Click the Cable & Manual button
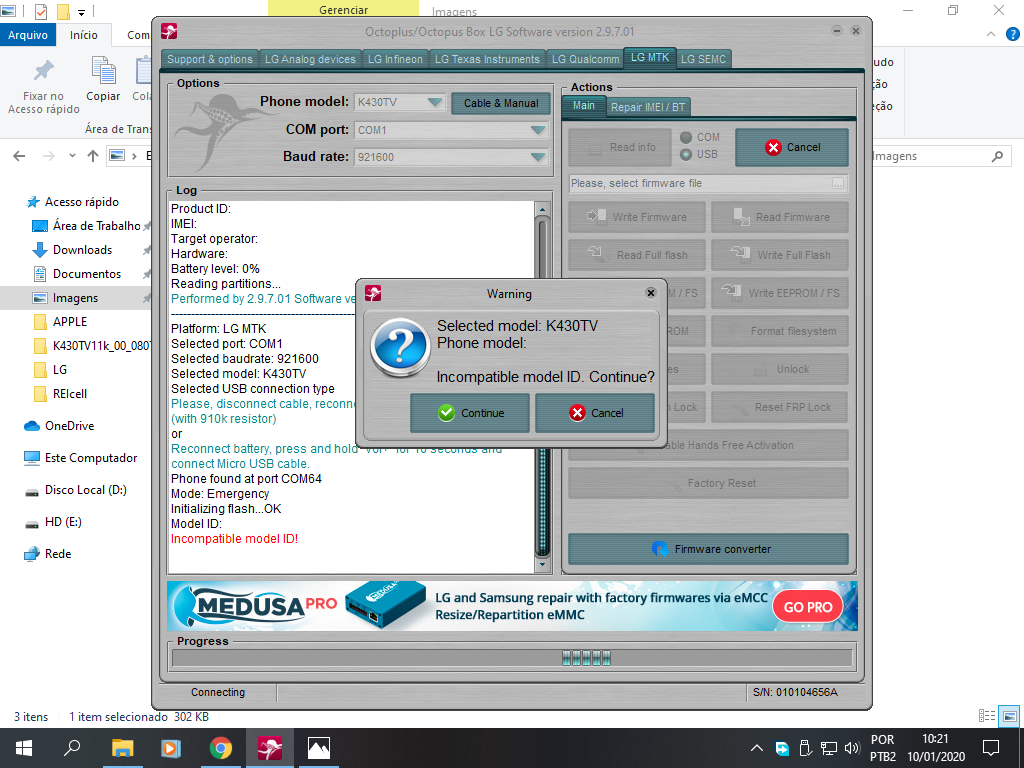This screenshot has height=768, width=1024. (x=501, y=103)
